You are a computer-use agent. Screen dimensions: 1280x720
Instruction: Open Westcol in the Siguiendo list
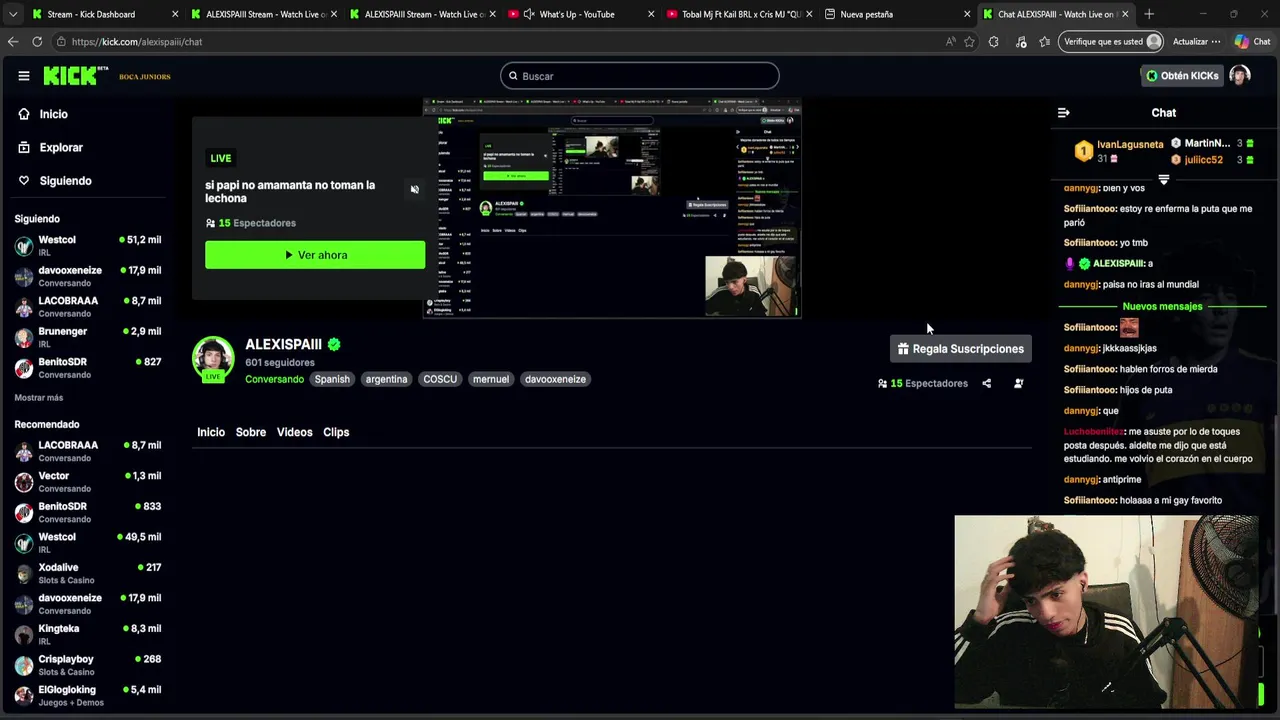click(x=88, y=246)
